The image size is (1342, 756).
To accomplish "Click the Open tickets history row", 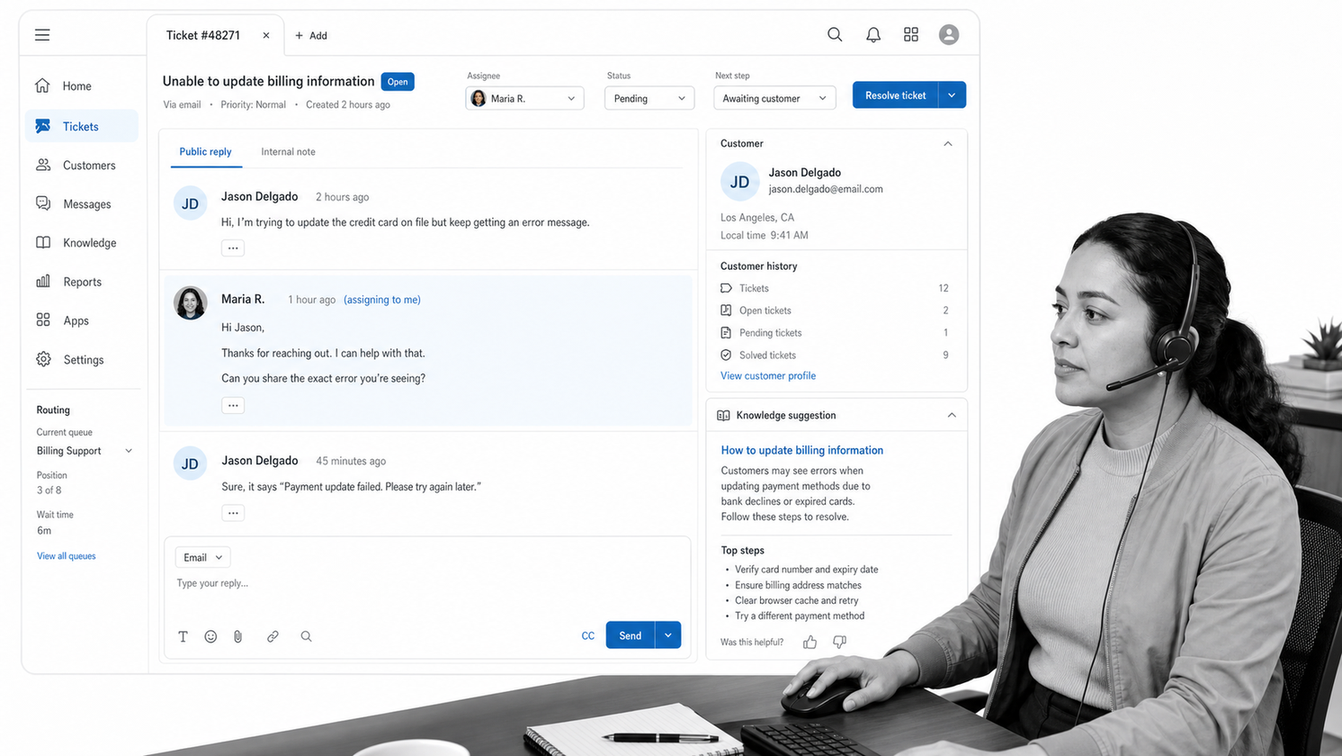I will (x=834, y=311).
